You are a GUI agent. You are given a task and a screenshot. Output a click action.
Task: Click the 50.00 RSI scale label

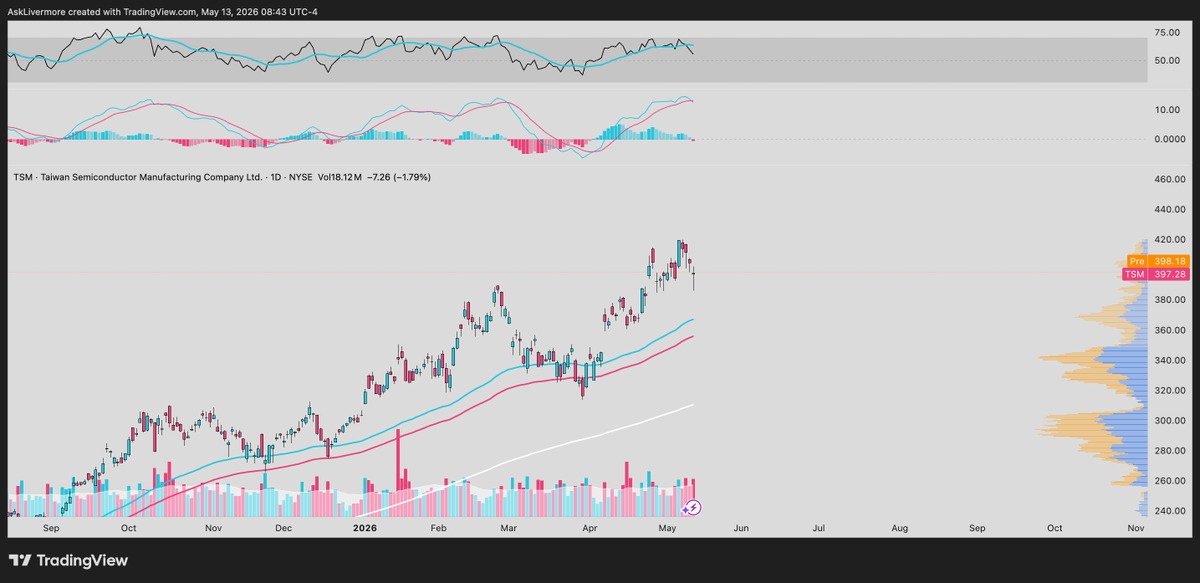(1166, 60)
